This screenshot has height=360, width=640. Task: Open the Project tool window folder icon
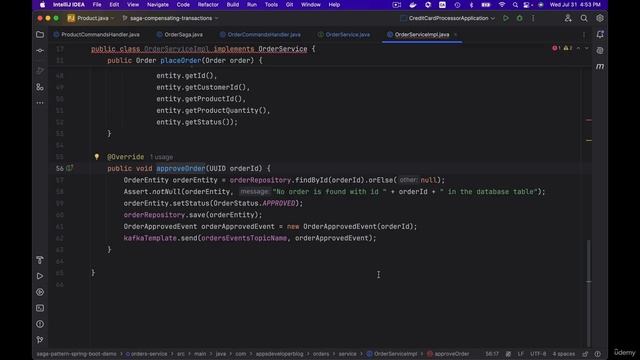[40, 35]
